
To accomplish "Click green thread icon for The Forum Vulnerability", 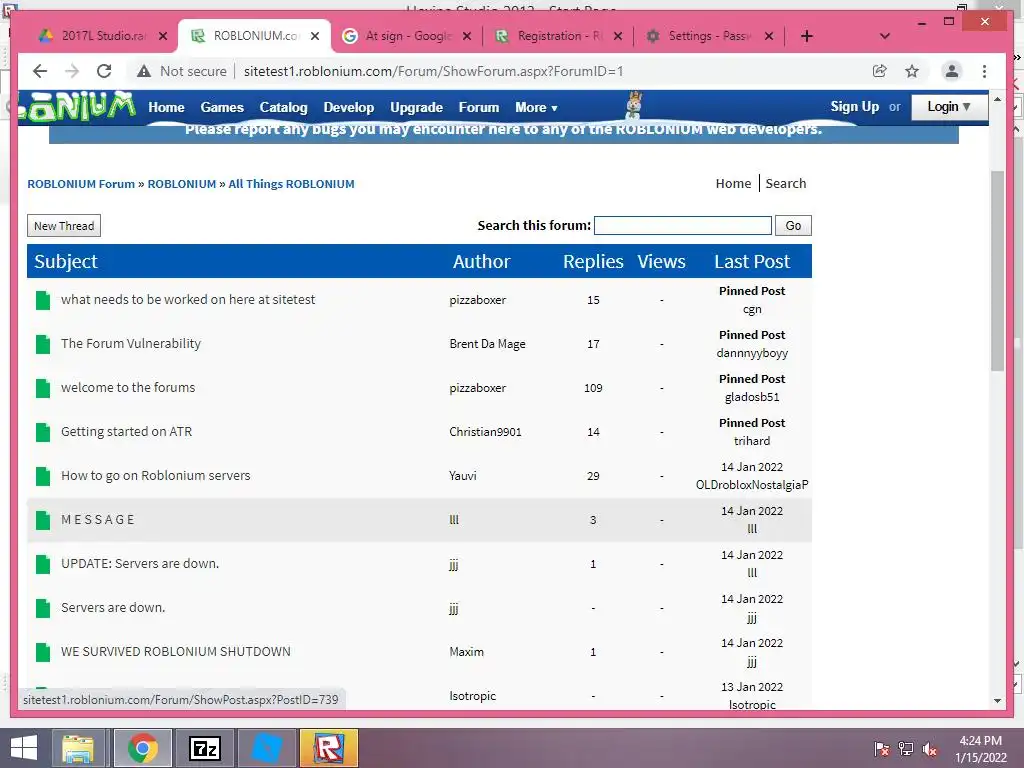I will tap(43, 344).
